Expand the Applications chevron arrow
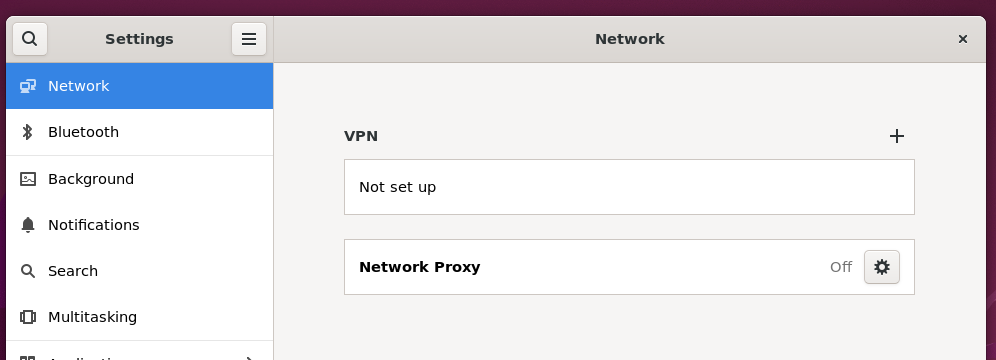The image size is (996, 360). (250, 357)
